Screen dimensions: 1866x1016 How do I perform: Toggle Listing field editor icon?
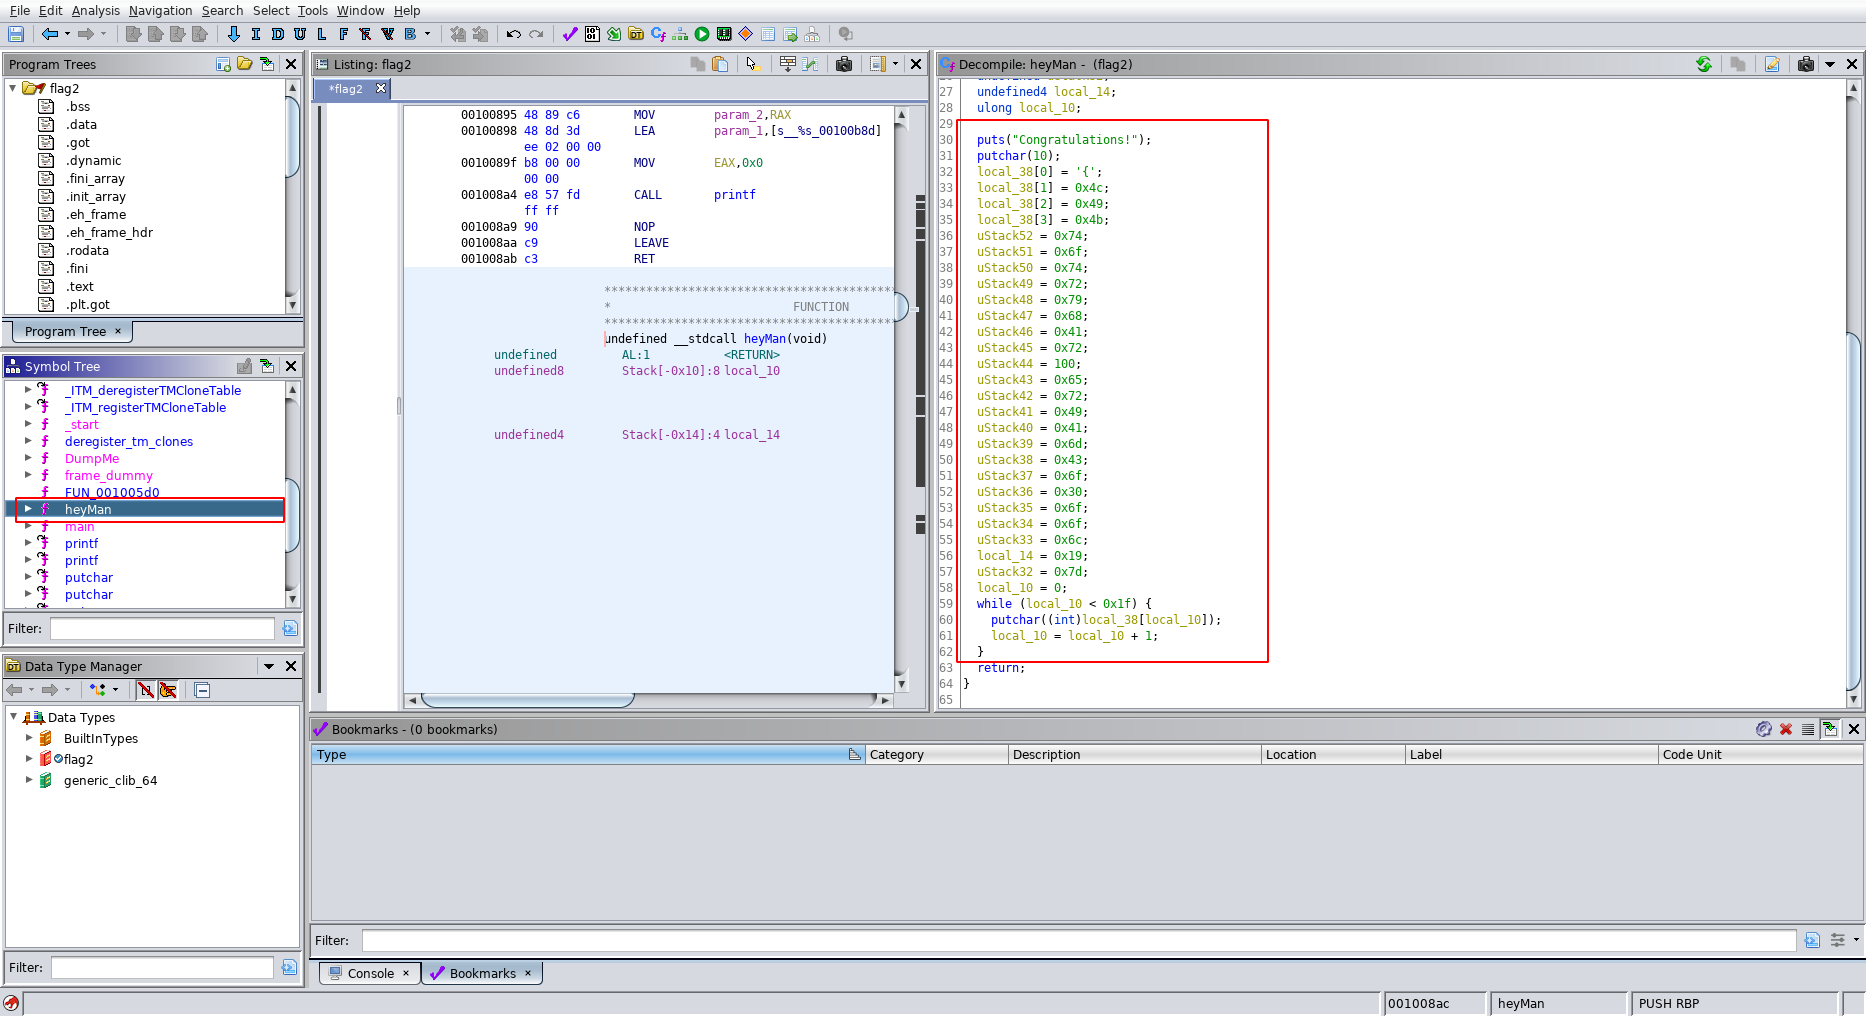788,64
